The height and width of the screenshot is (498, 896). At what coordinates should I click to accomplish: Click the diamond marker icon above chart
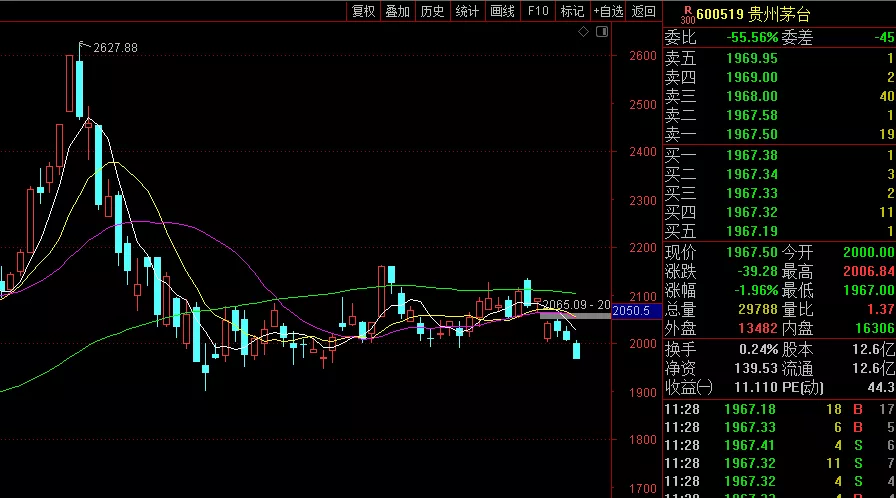tap(583, 32)
